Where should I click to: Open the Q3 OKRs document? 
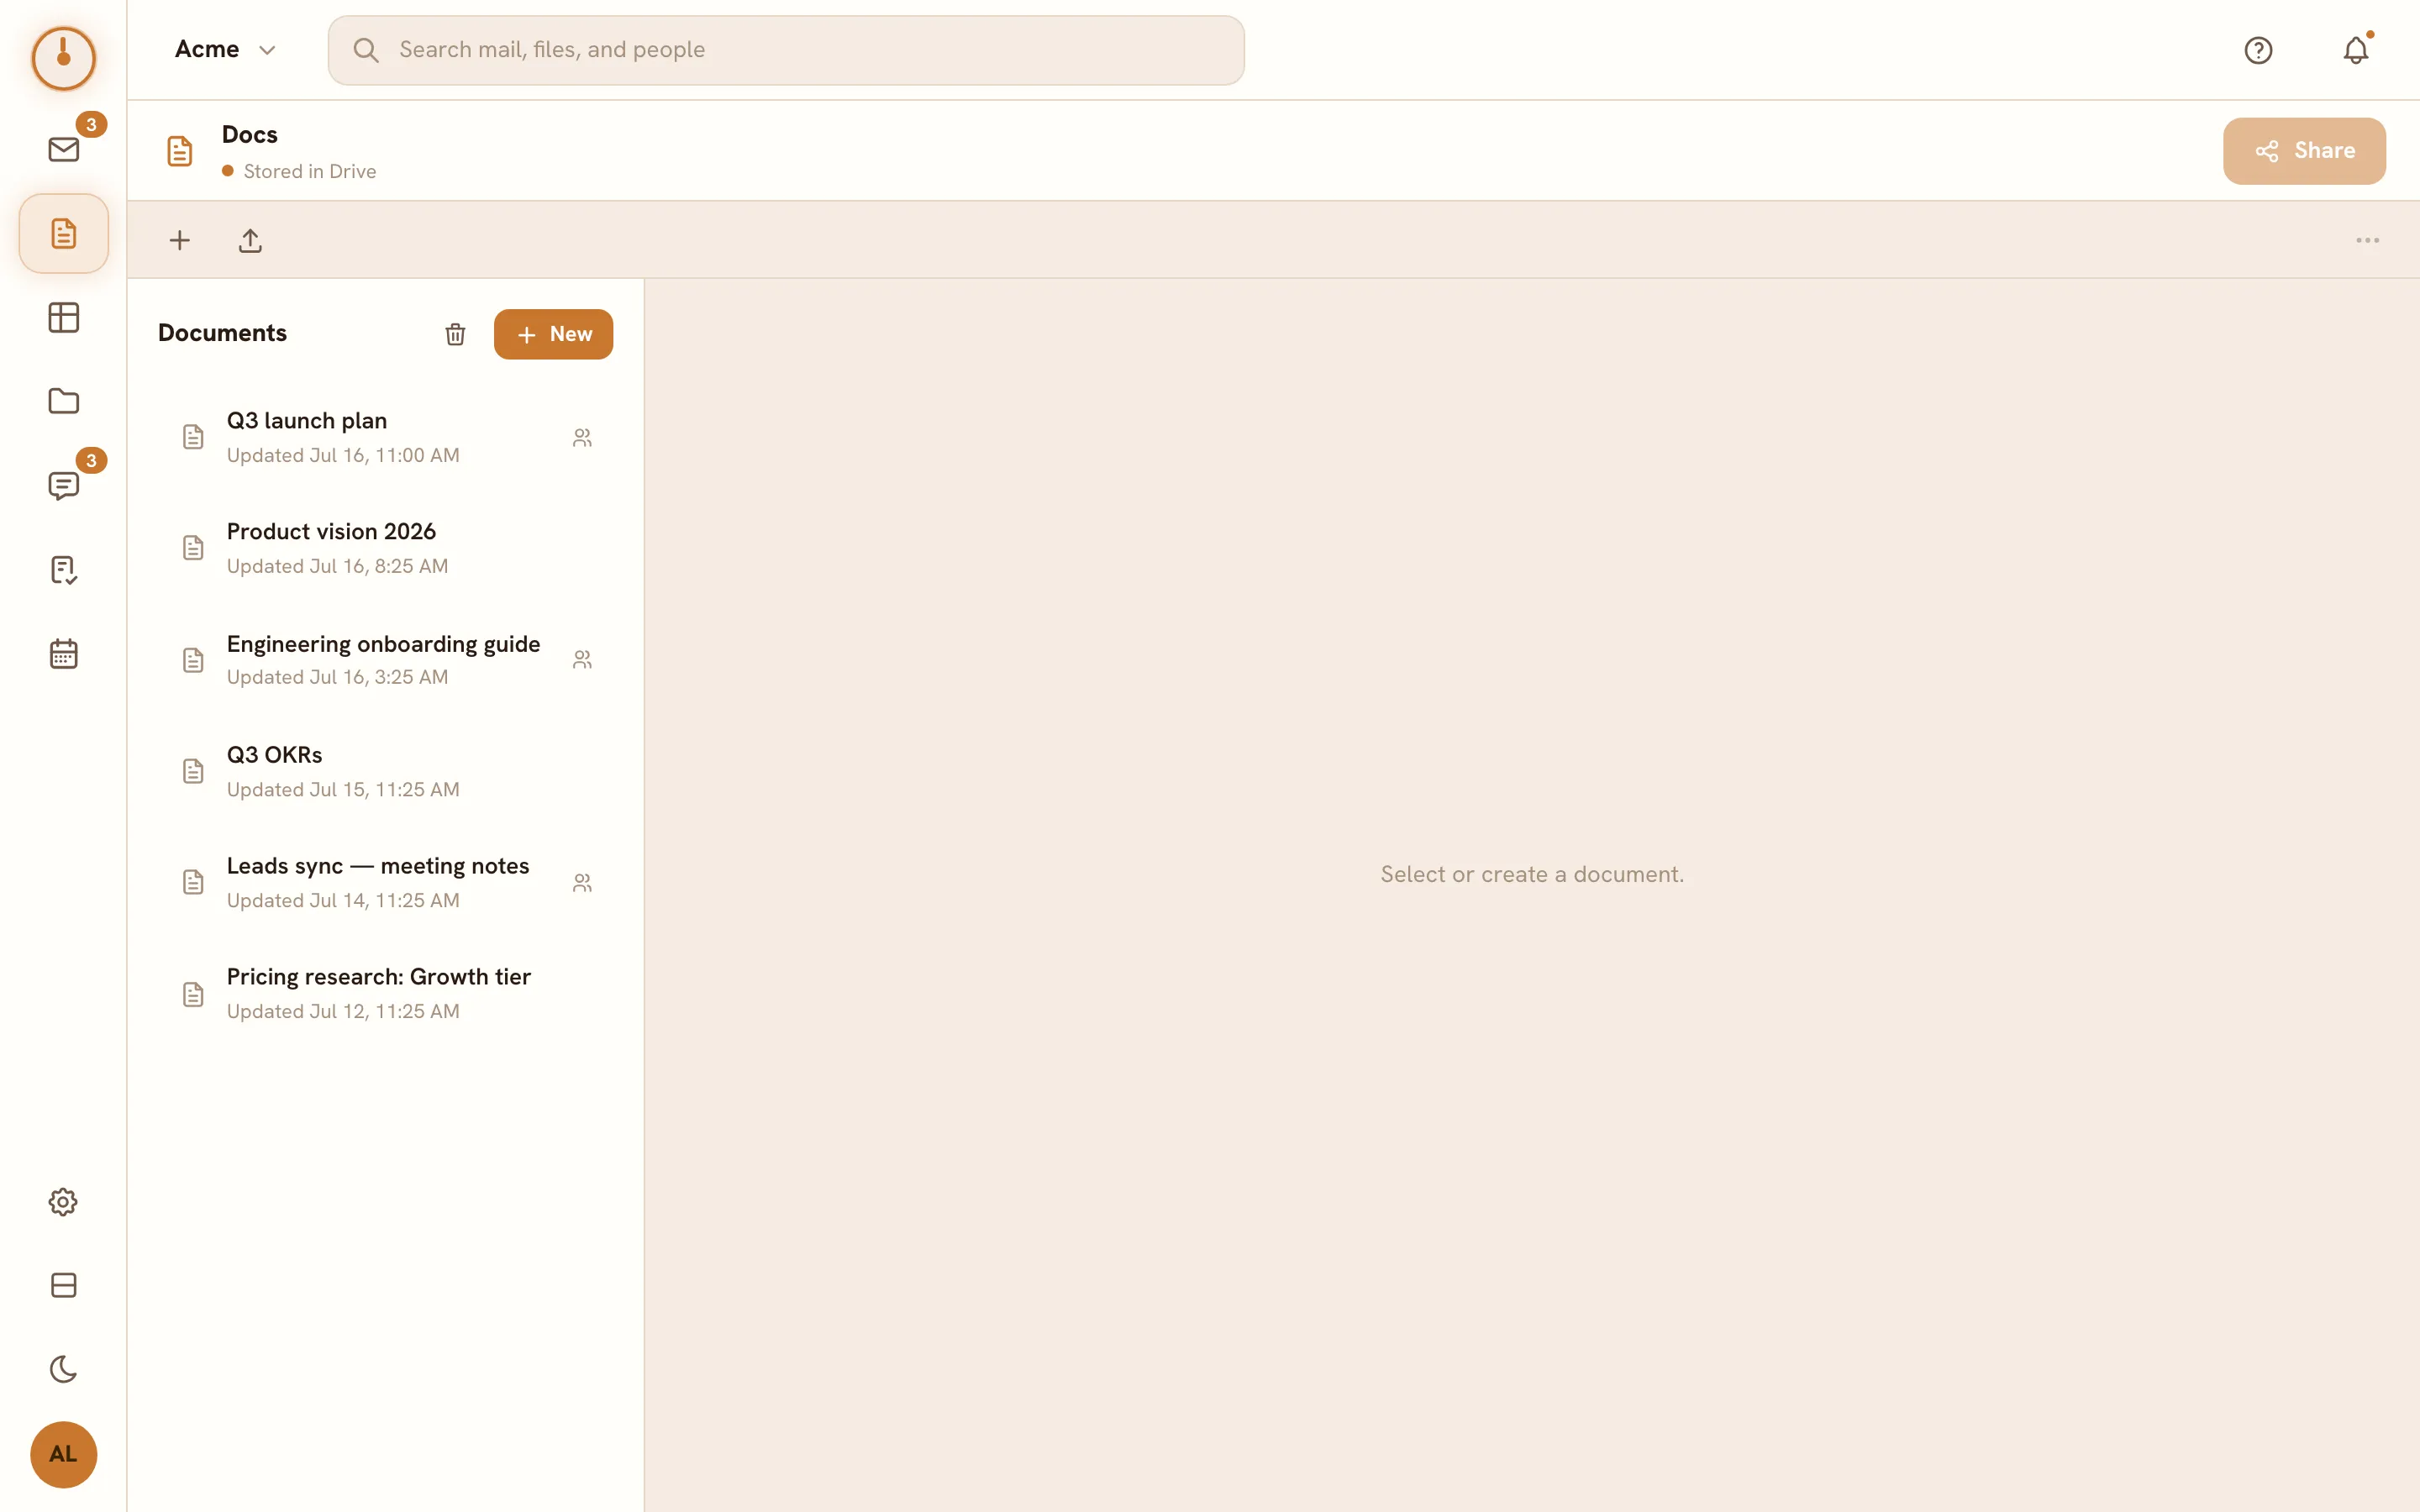coord(386,771)
